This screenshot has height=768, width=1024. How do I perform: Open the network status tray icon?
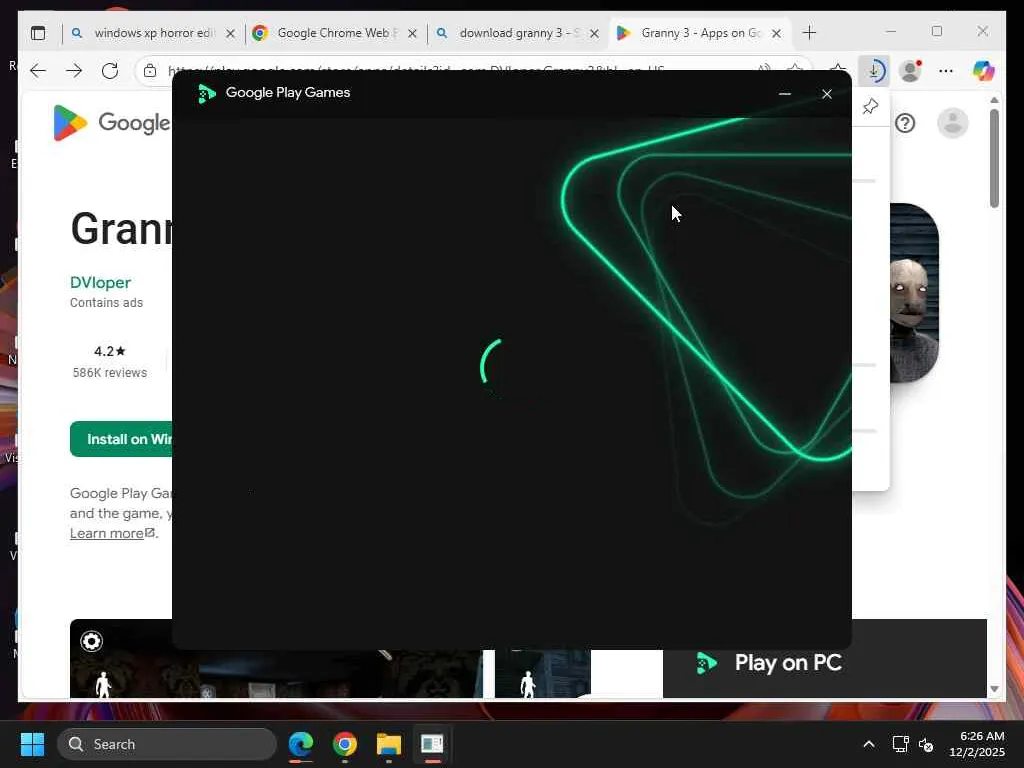coord(901,744)
